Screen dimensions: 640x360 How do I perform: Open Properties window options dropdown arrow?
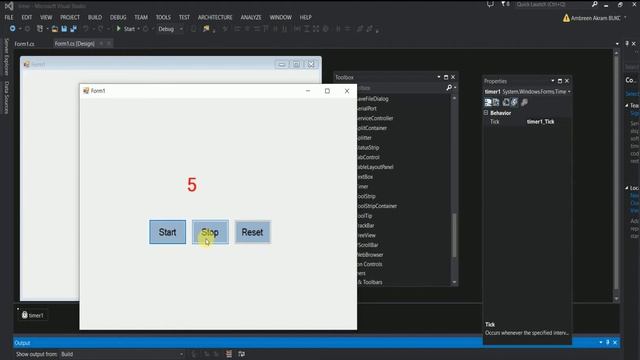point(553,81)
